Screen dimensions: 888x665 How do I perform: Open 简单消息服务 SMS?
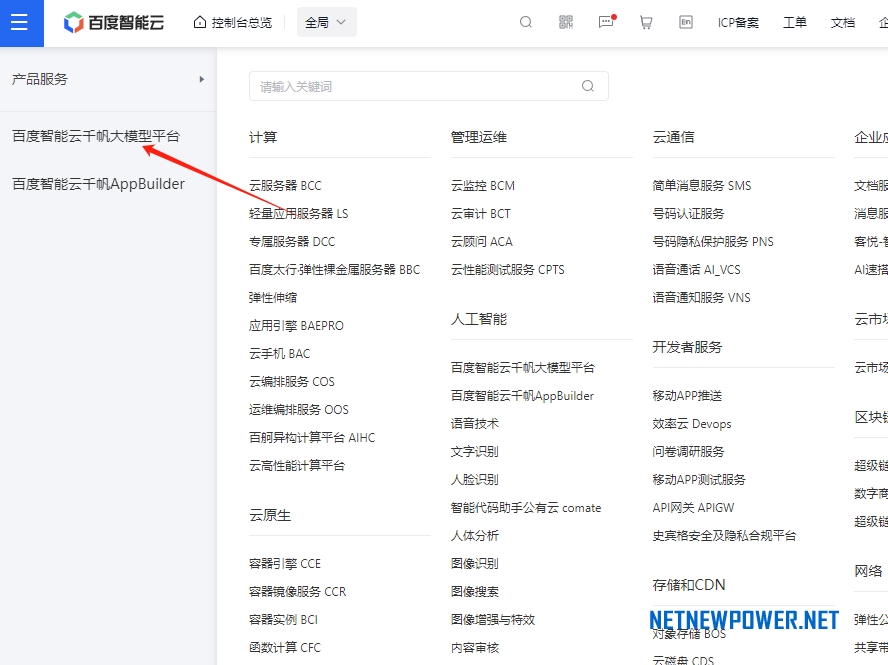point(702,186)
